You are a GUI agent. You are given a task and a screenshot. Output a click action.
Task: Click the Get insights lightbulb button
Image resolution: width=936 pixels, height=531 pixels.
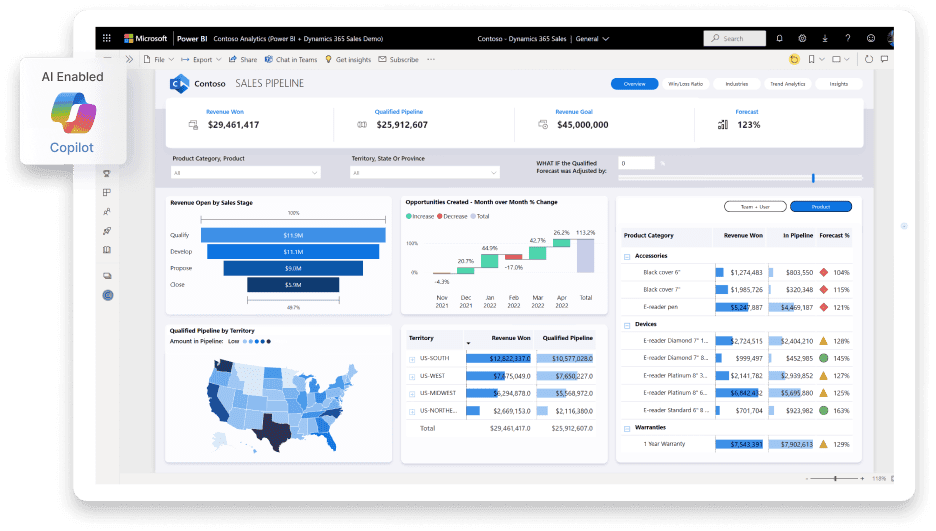[348, 60]
